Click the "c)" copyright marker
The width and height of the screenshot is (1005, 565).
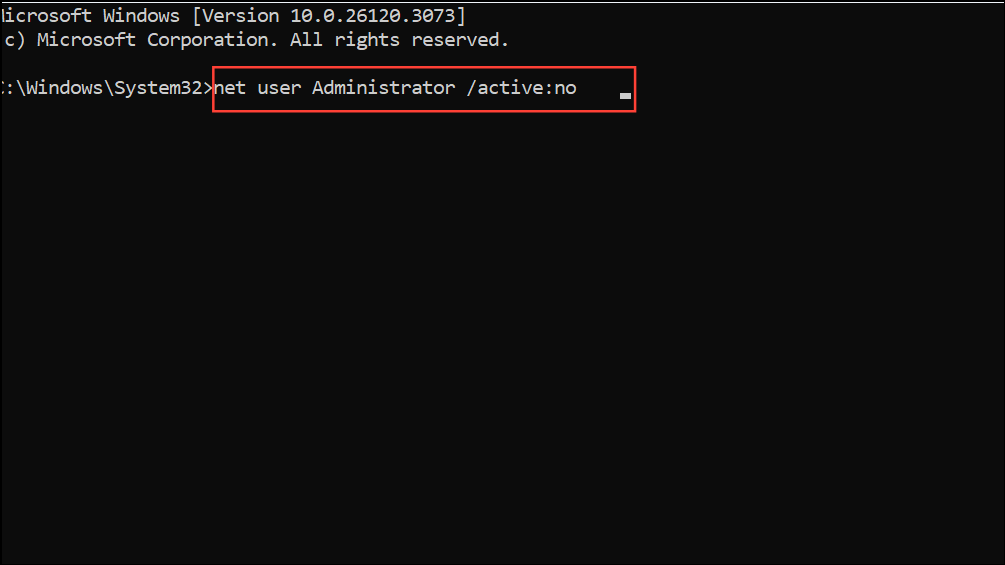(14, 40)
